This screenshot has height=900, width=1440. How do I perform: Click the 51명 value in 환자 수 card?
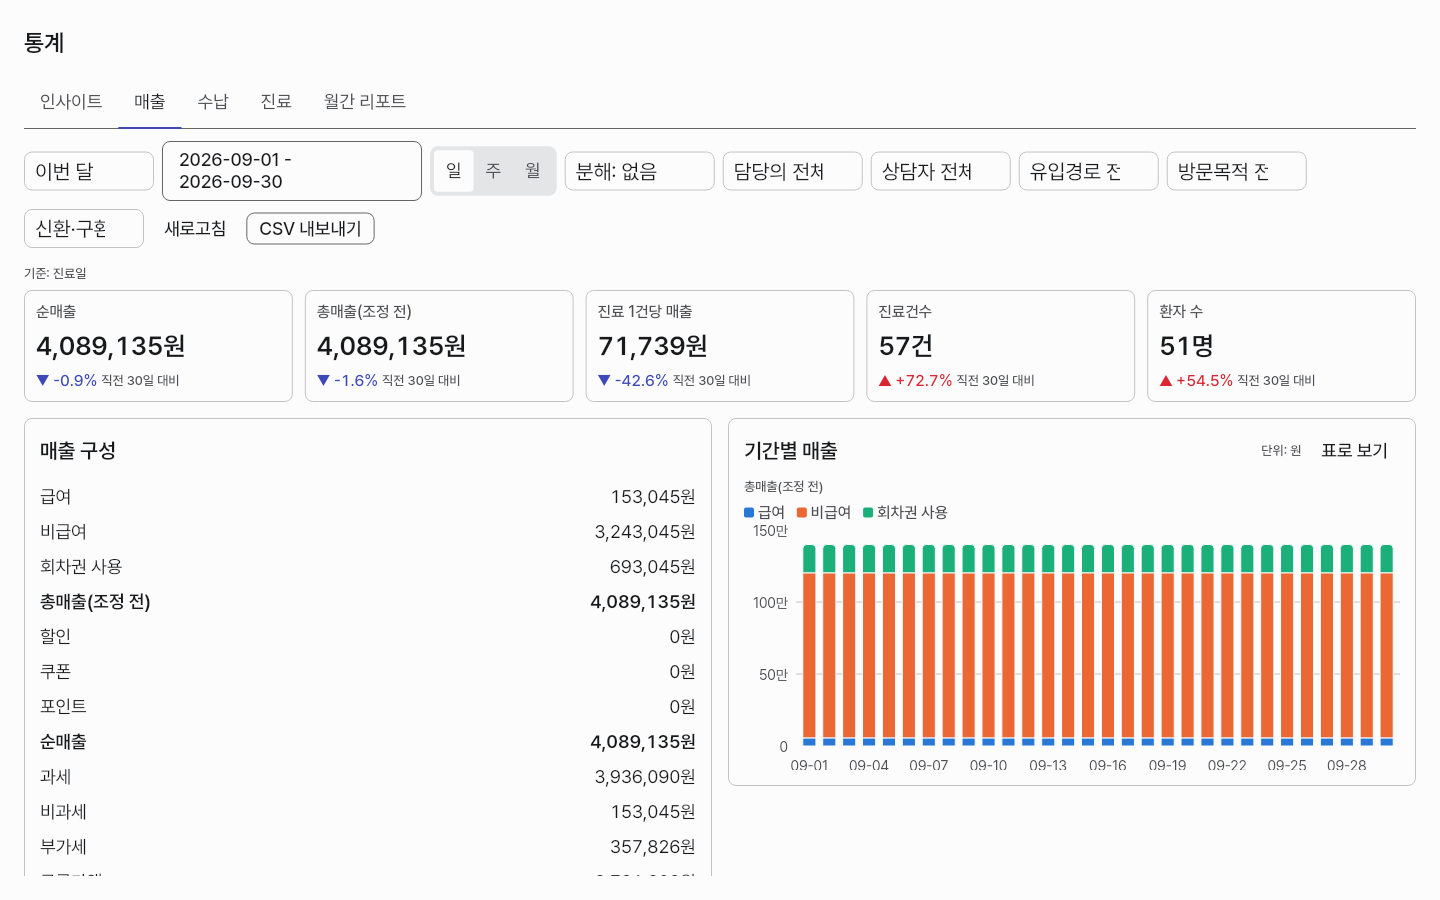[x=1187, y=346]
